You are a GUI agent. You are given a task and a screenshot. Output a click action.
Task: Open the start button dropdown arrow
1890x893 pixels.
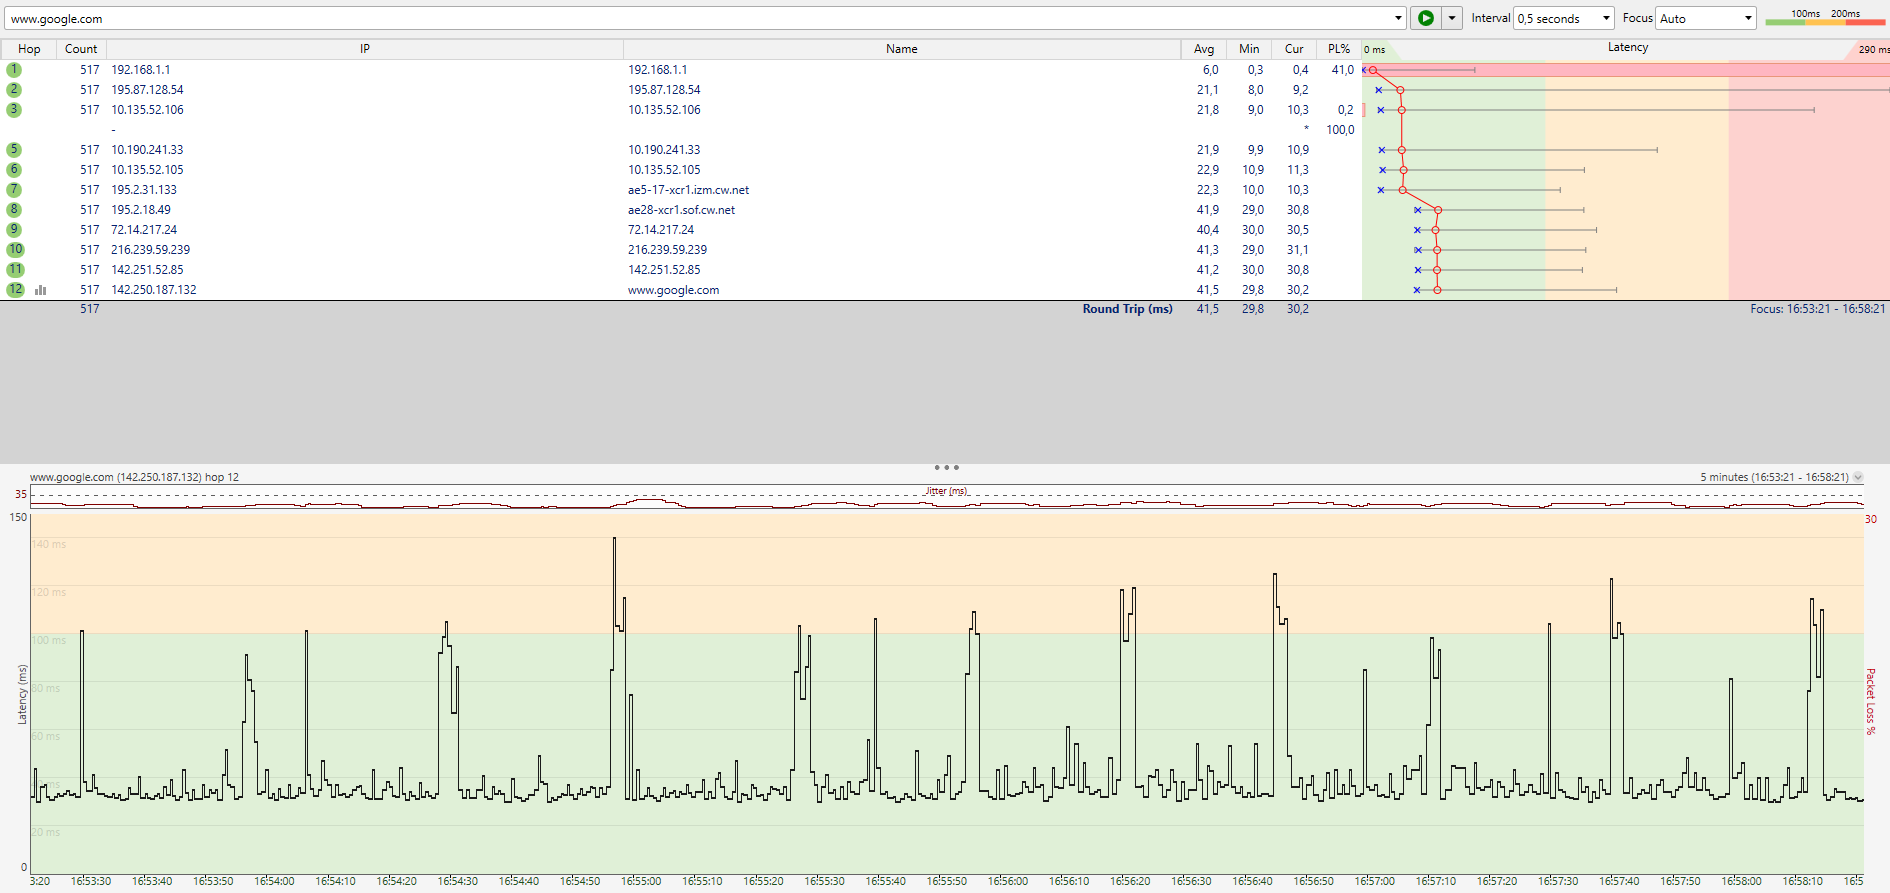[x=1452, y=18]
